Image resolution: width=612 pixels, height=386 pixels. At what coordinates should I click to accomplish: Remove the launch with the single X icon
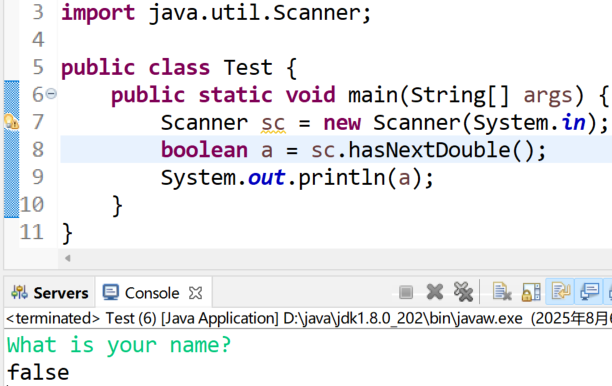click(435, 292)
